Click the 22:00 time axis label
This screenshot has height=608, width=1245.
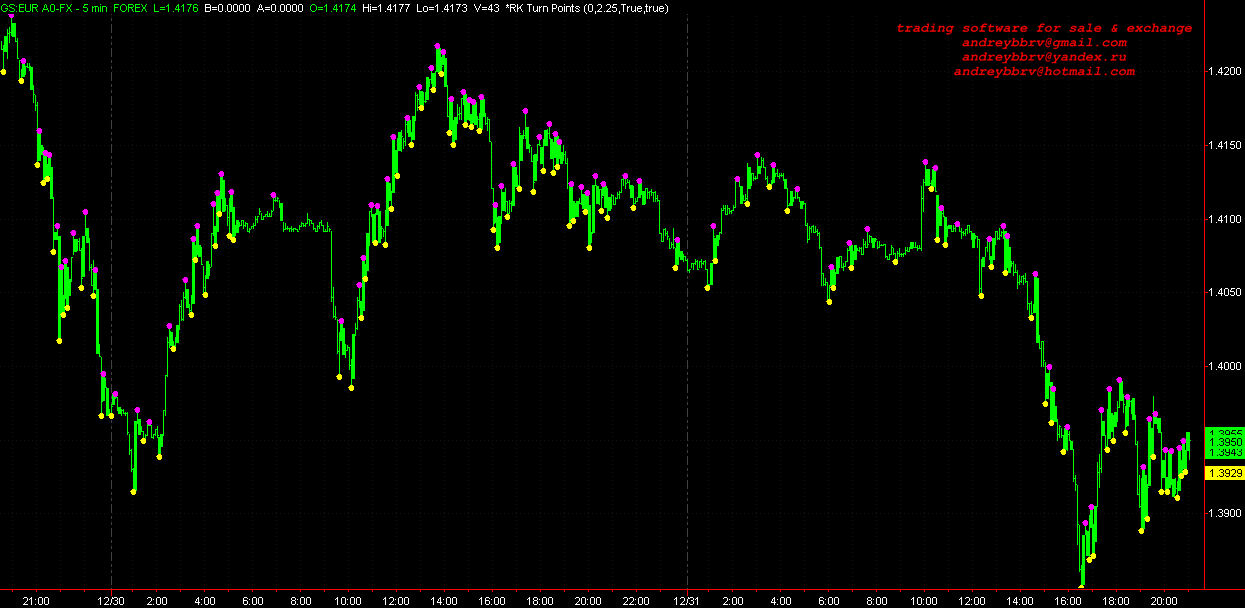636,601
